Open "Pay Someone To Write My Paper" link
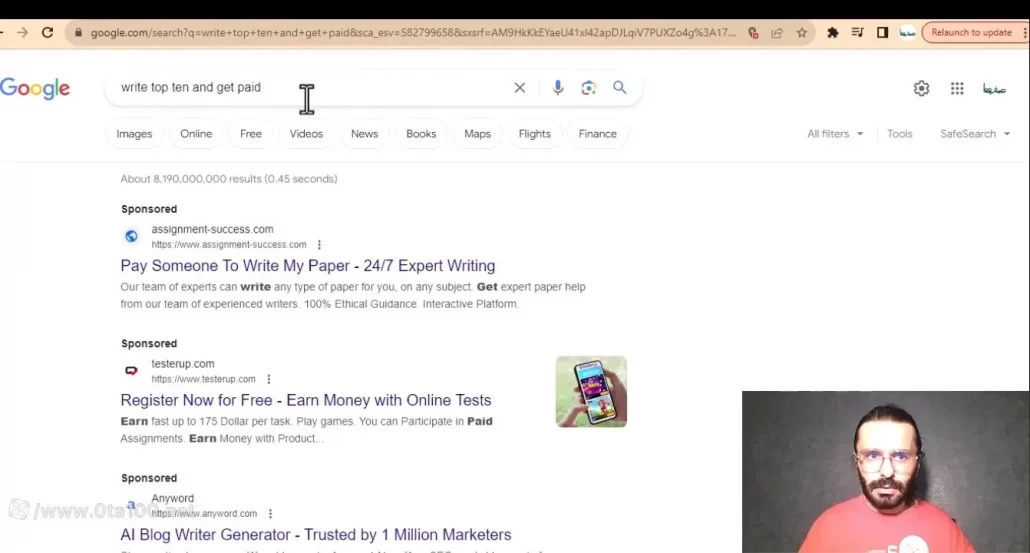 pyautogui.click(x=307, y=266)
